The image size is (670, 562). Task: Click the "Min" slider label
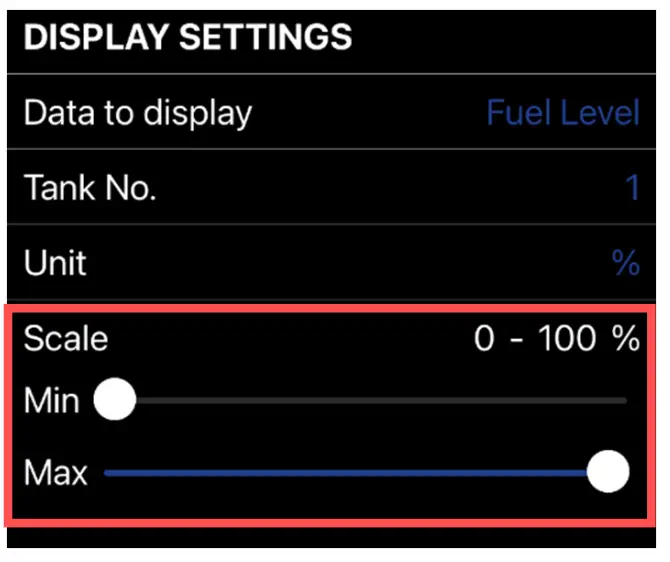tap(51, 401)
